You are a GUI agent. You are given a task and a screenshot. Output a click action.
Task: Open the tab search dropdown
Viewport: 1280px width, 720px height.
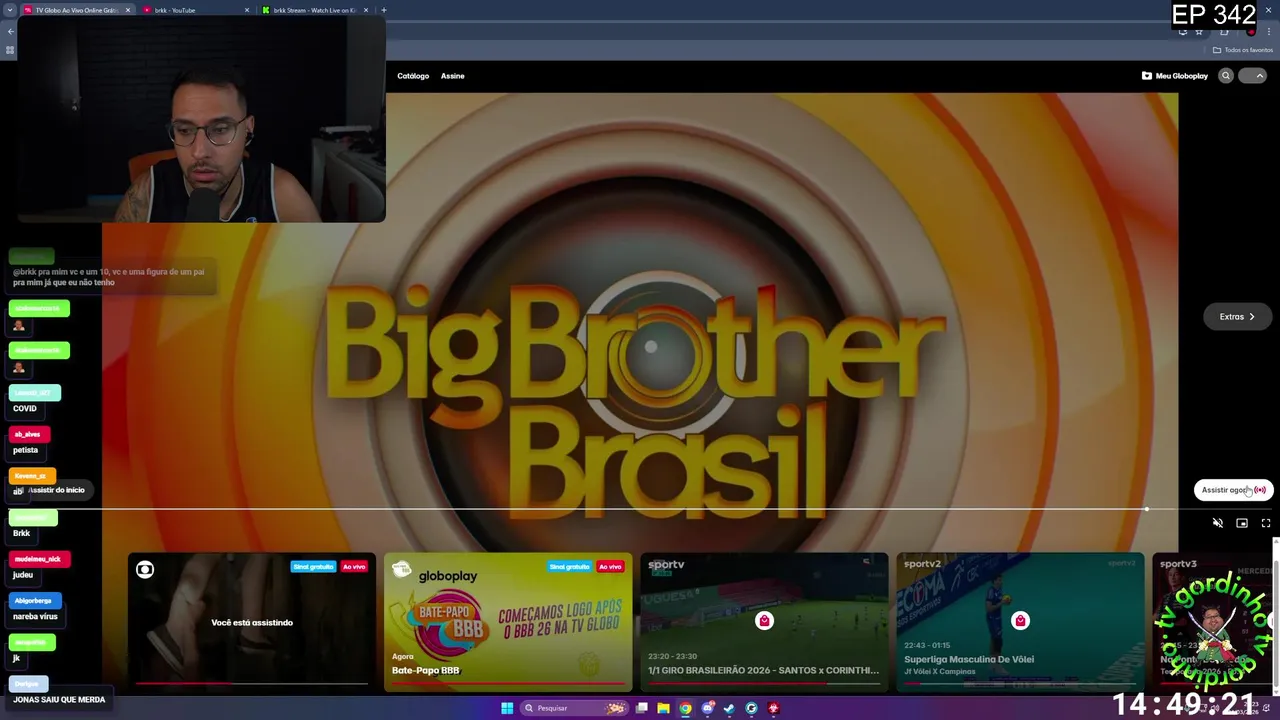10,10
